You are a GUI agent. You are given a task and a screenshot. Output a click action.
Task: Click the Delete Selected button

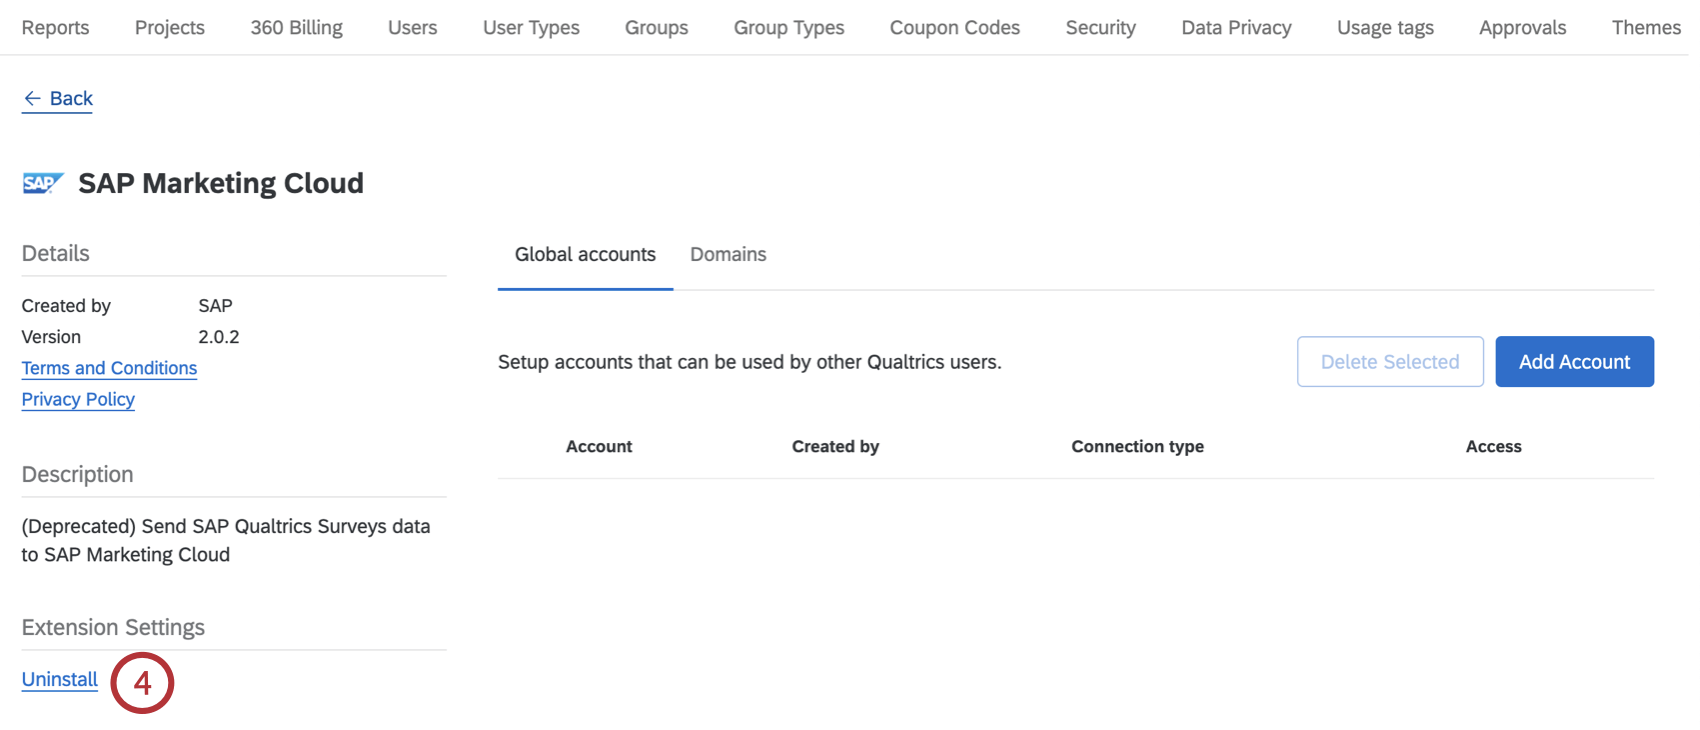click(1390, 362)
